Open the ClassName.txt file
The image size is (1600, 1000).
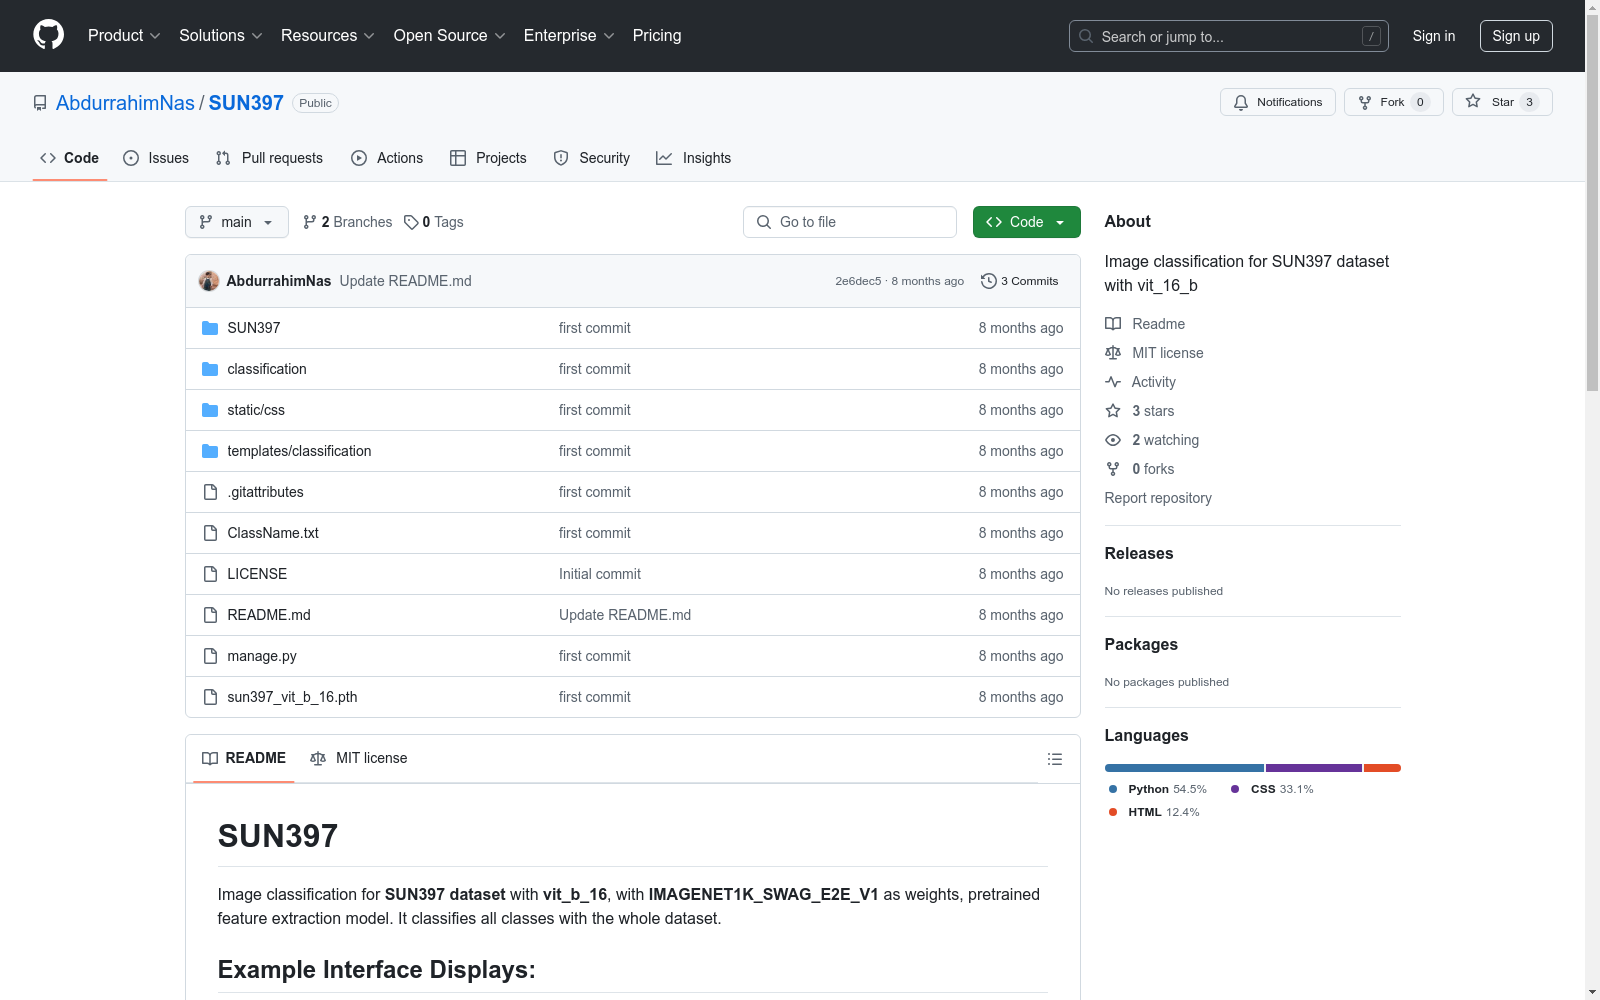[273, 533]
